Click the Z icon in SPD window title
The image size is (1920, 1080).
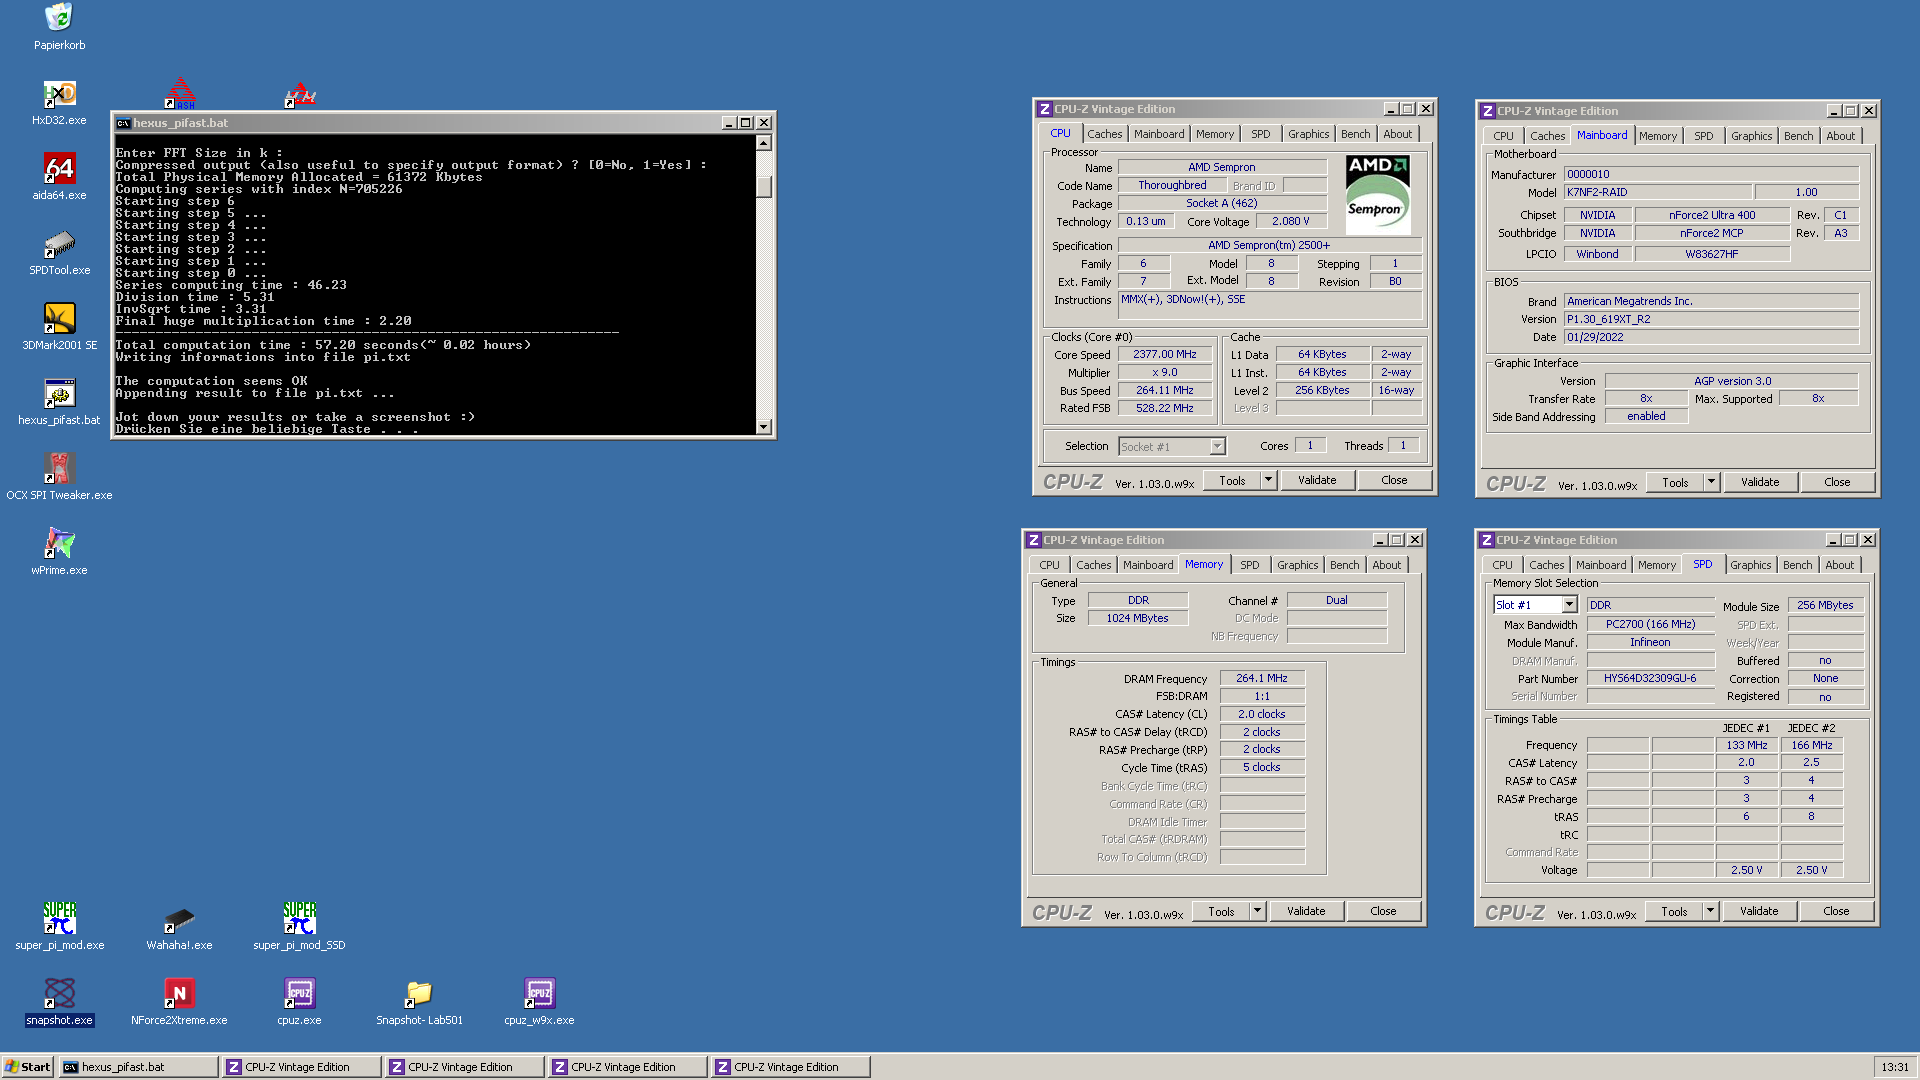(x=1487, y=540)
